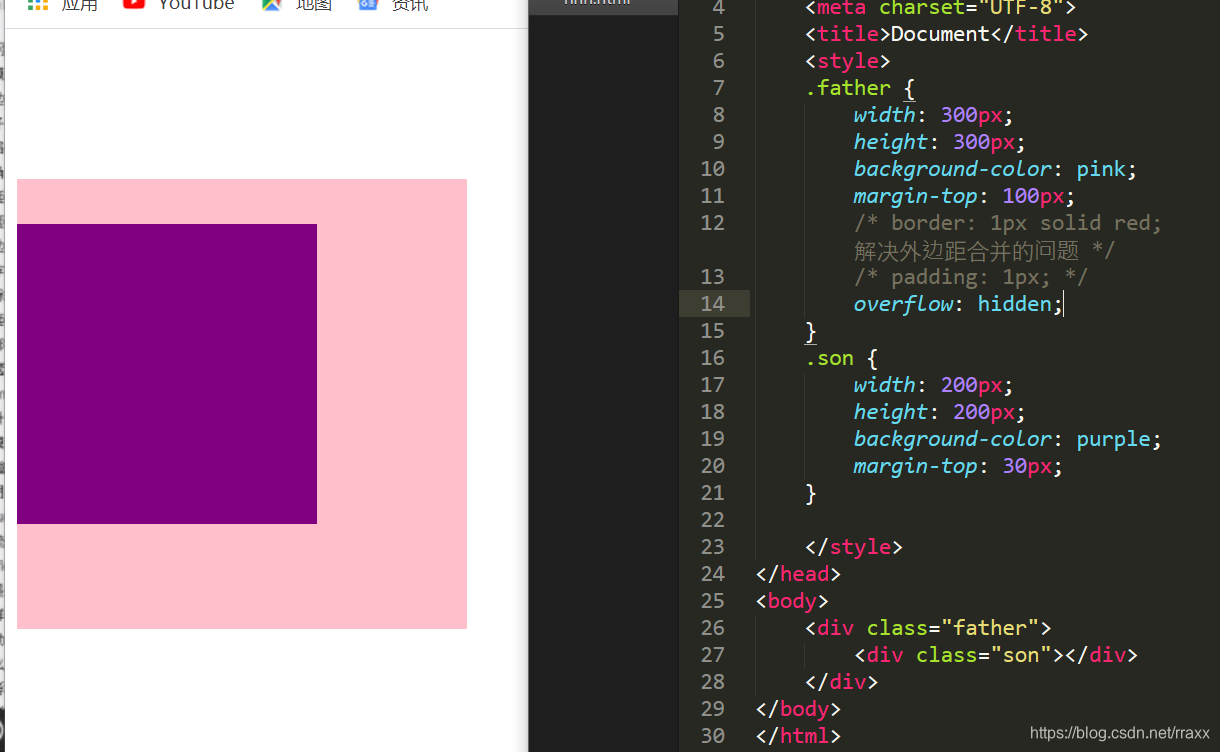The width and height of the screenshot is (1220, 752).
Task: Click the closing </html> tag
Action: 798,736
